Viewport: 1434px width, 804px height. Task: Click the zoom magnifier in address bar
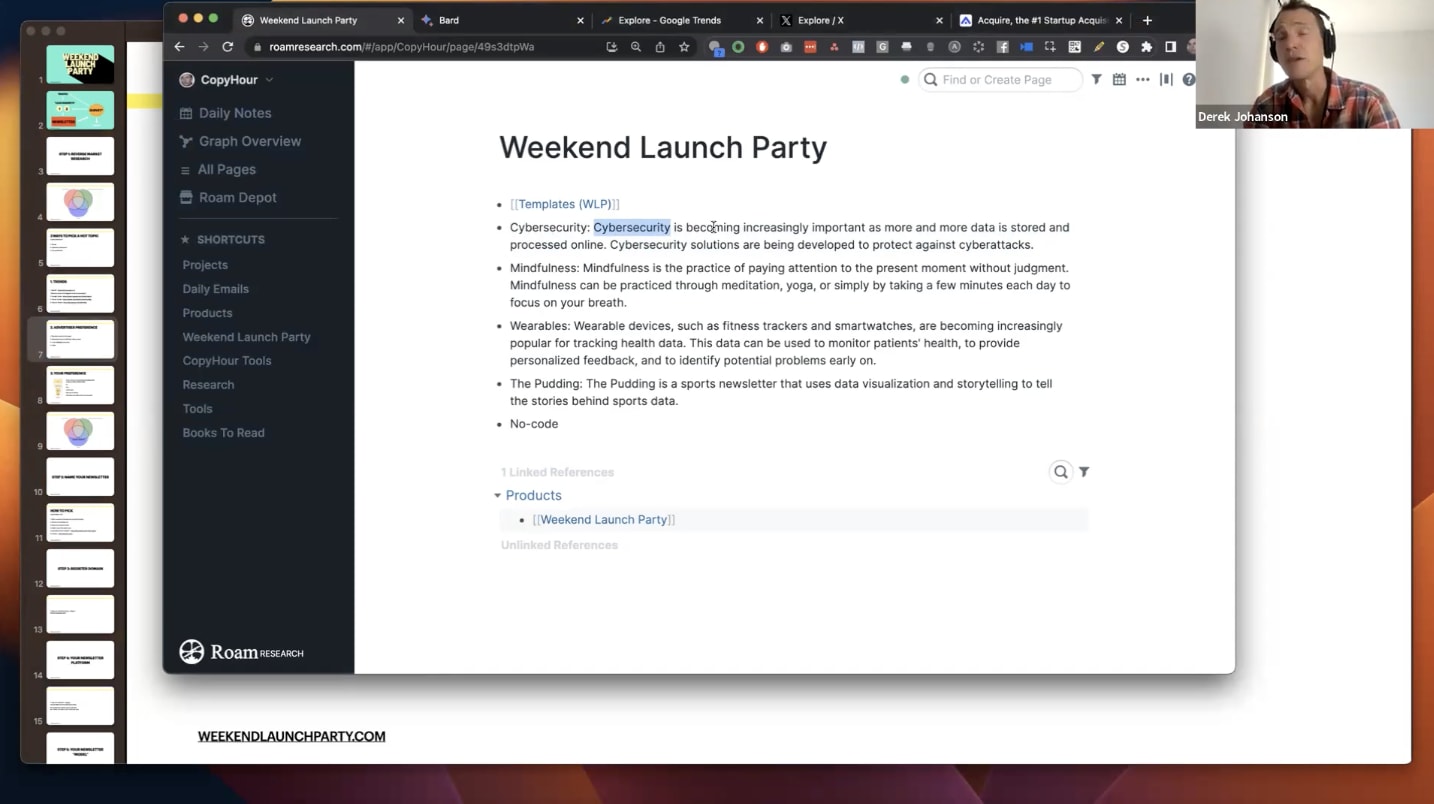click(636, 47)
